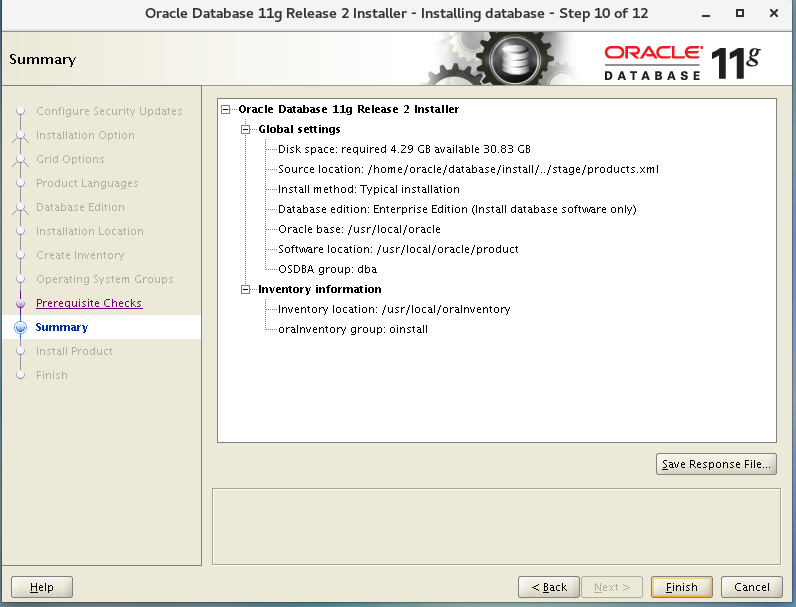The height and width of the screenshot is (607, 796).
Task: Select the Finish step in sidebar
Action: (51, 375)
